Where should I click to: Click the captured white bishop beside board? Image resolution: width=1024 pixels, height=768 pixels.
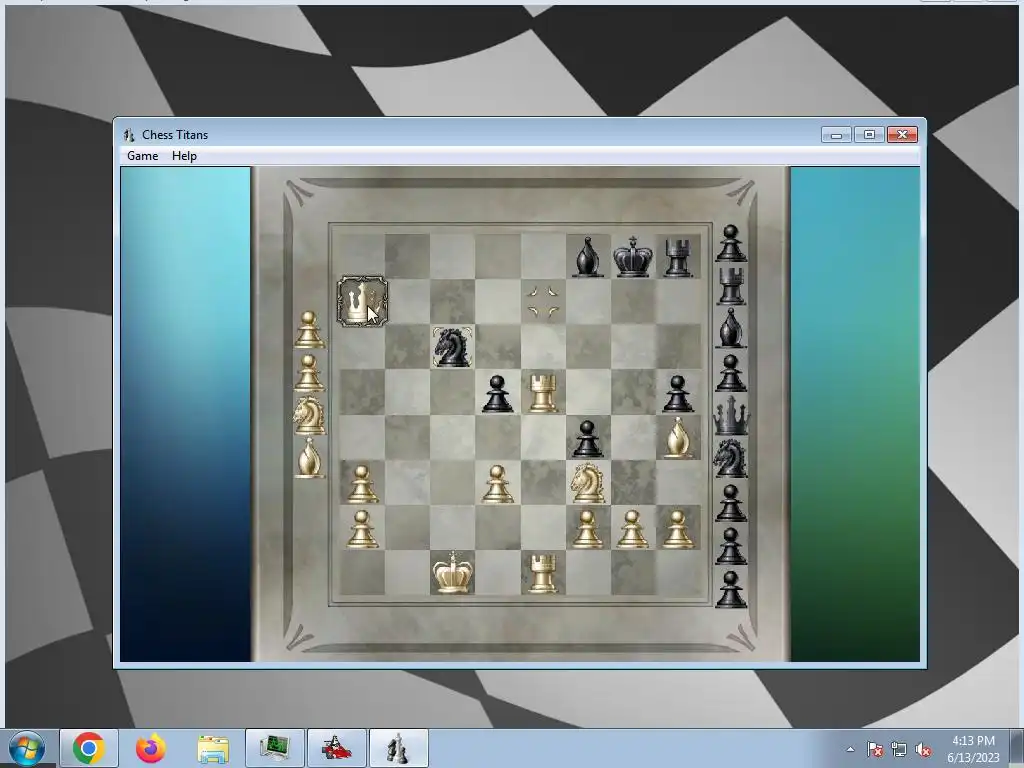[309, 457]
